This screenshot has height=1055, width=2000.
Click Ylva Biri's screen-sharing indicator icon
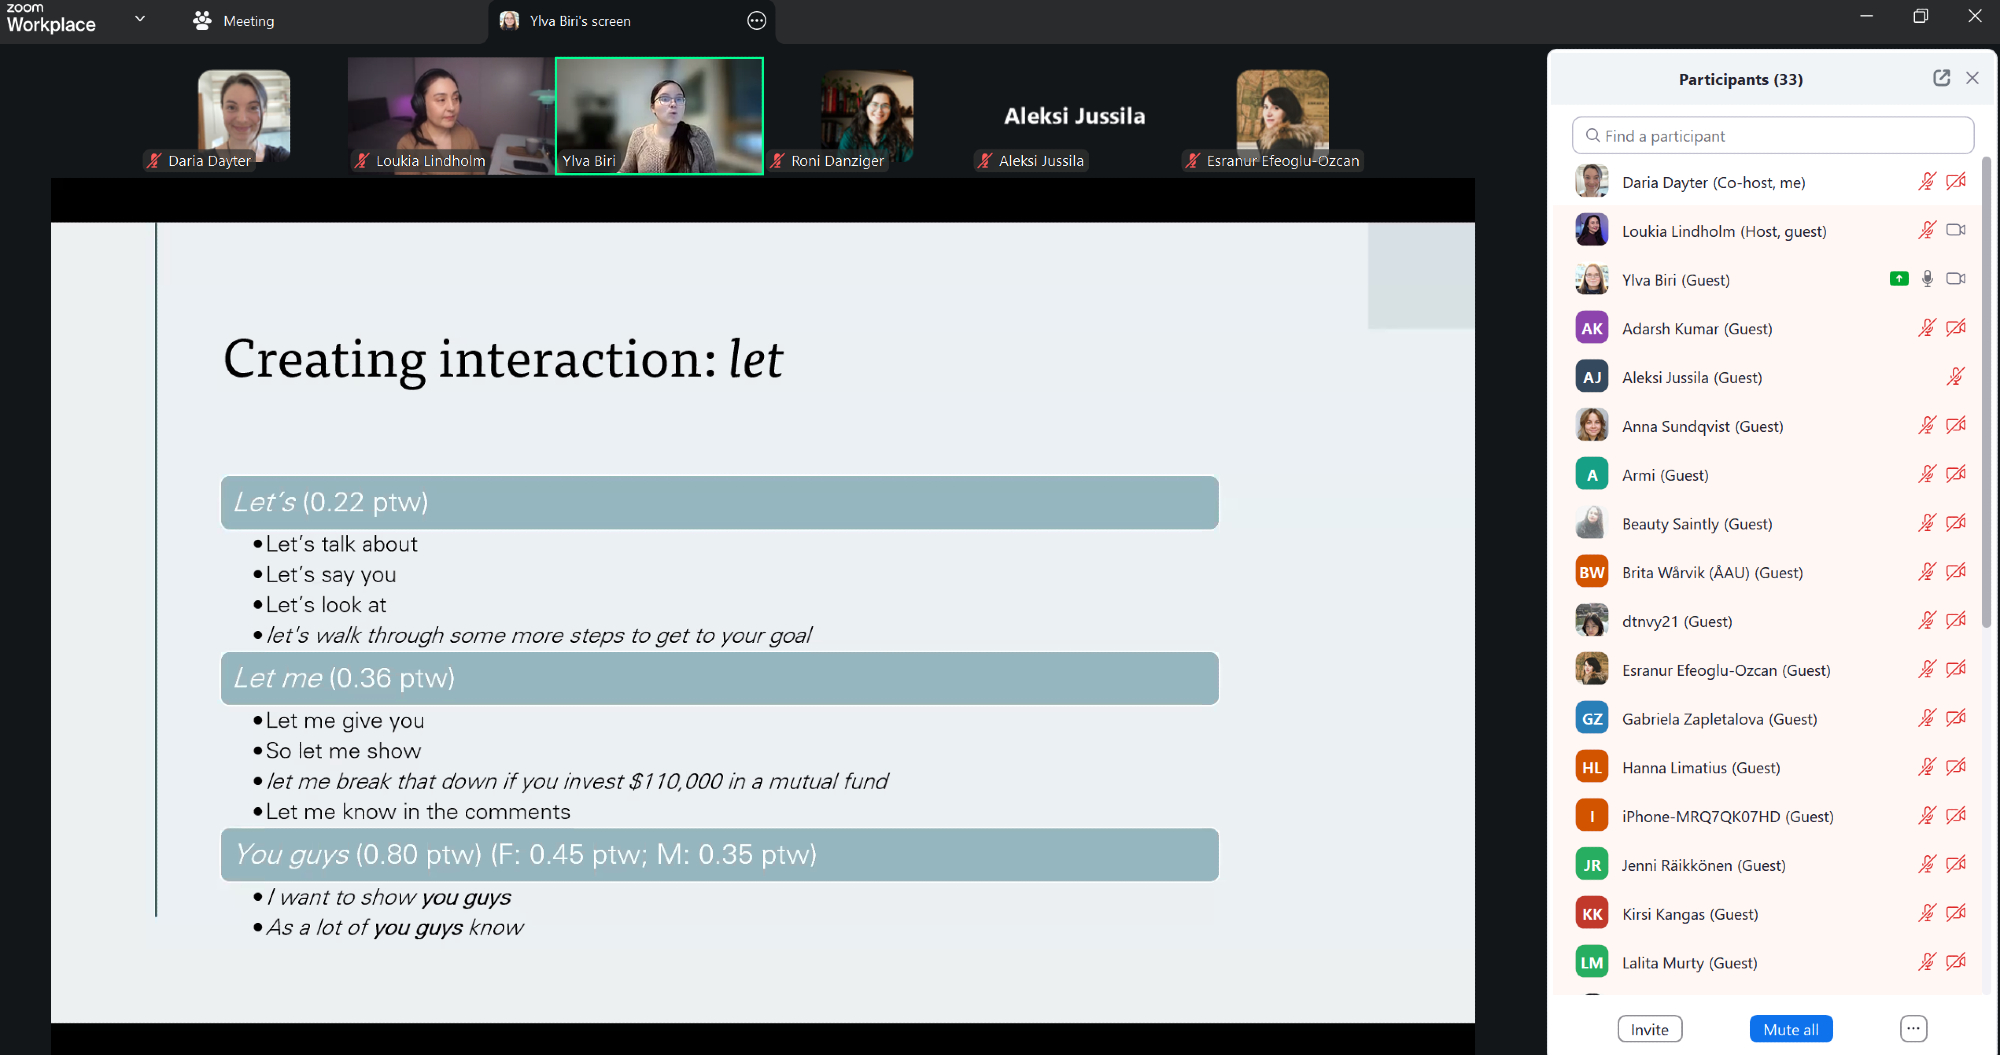pyautogui.click(x=1899, y=279)
